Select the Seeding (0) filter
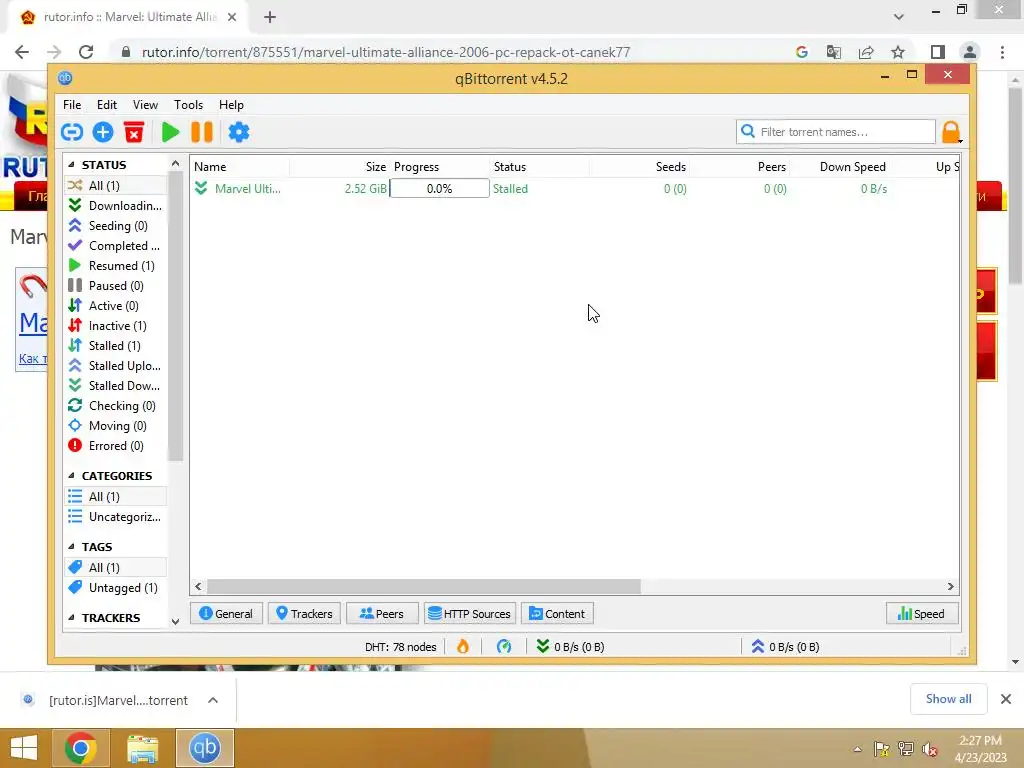 tap(116, 226)
